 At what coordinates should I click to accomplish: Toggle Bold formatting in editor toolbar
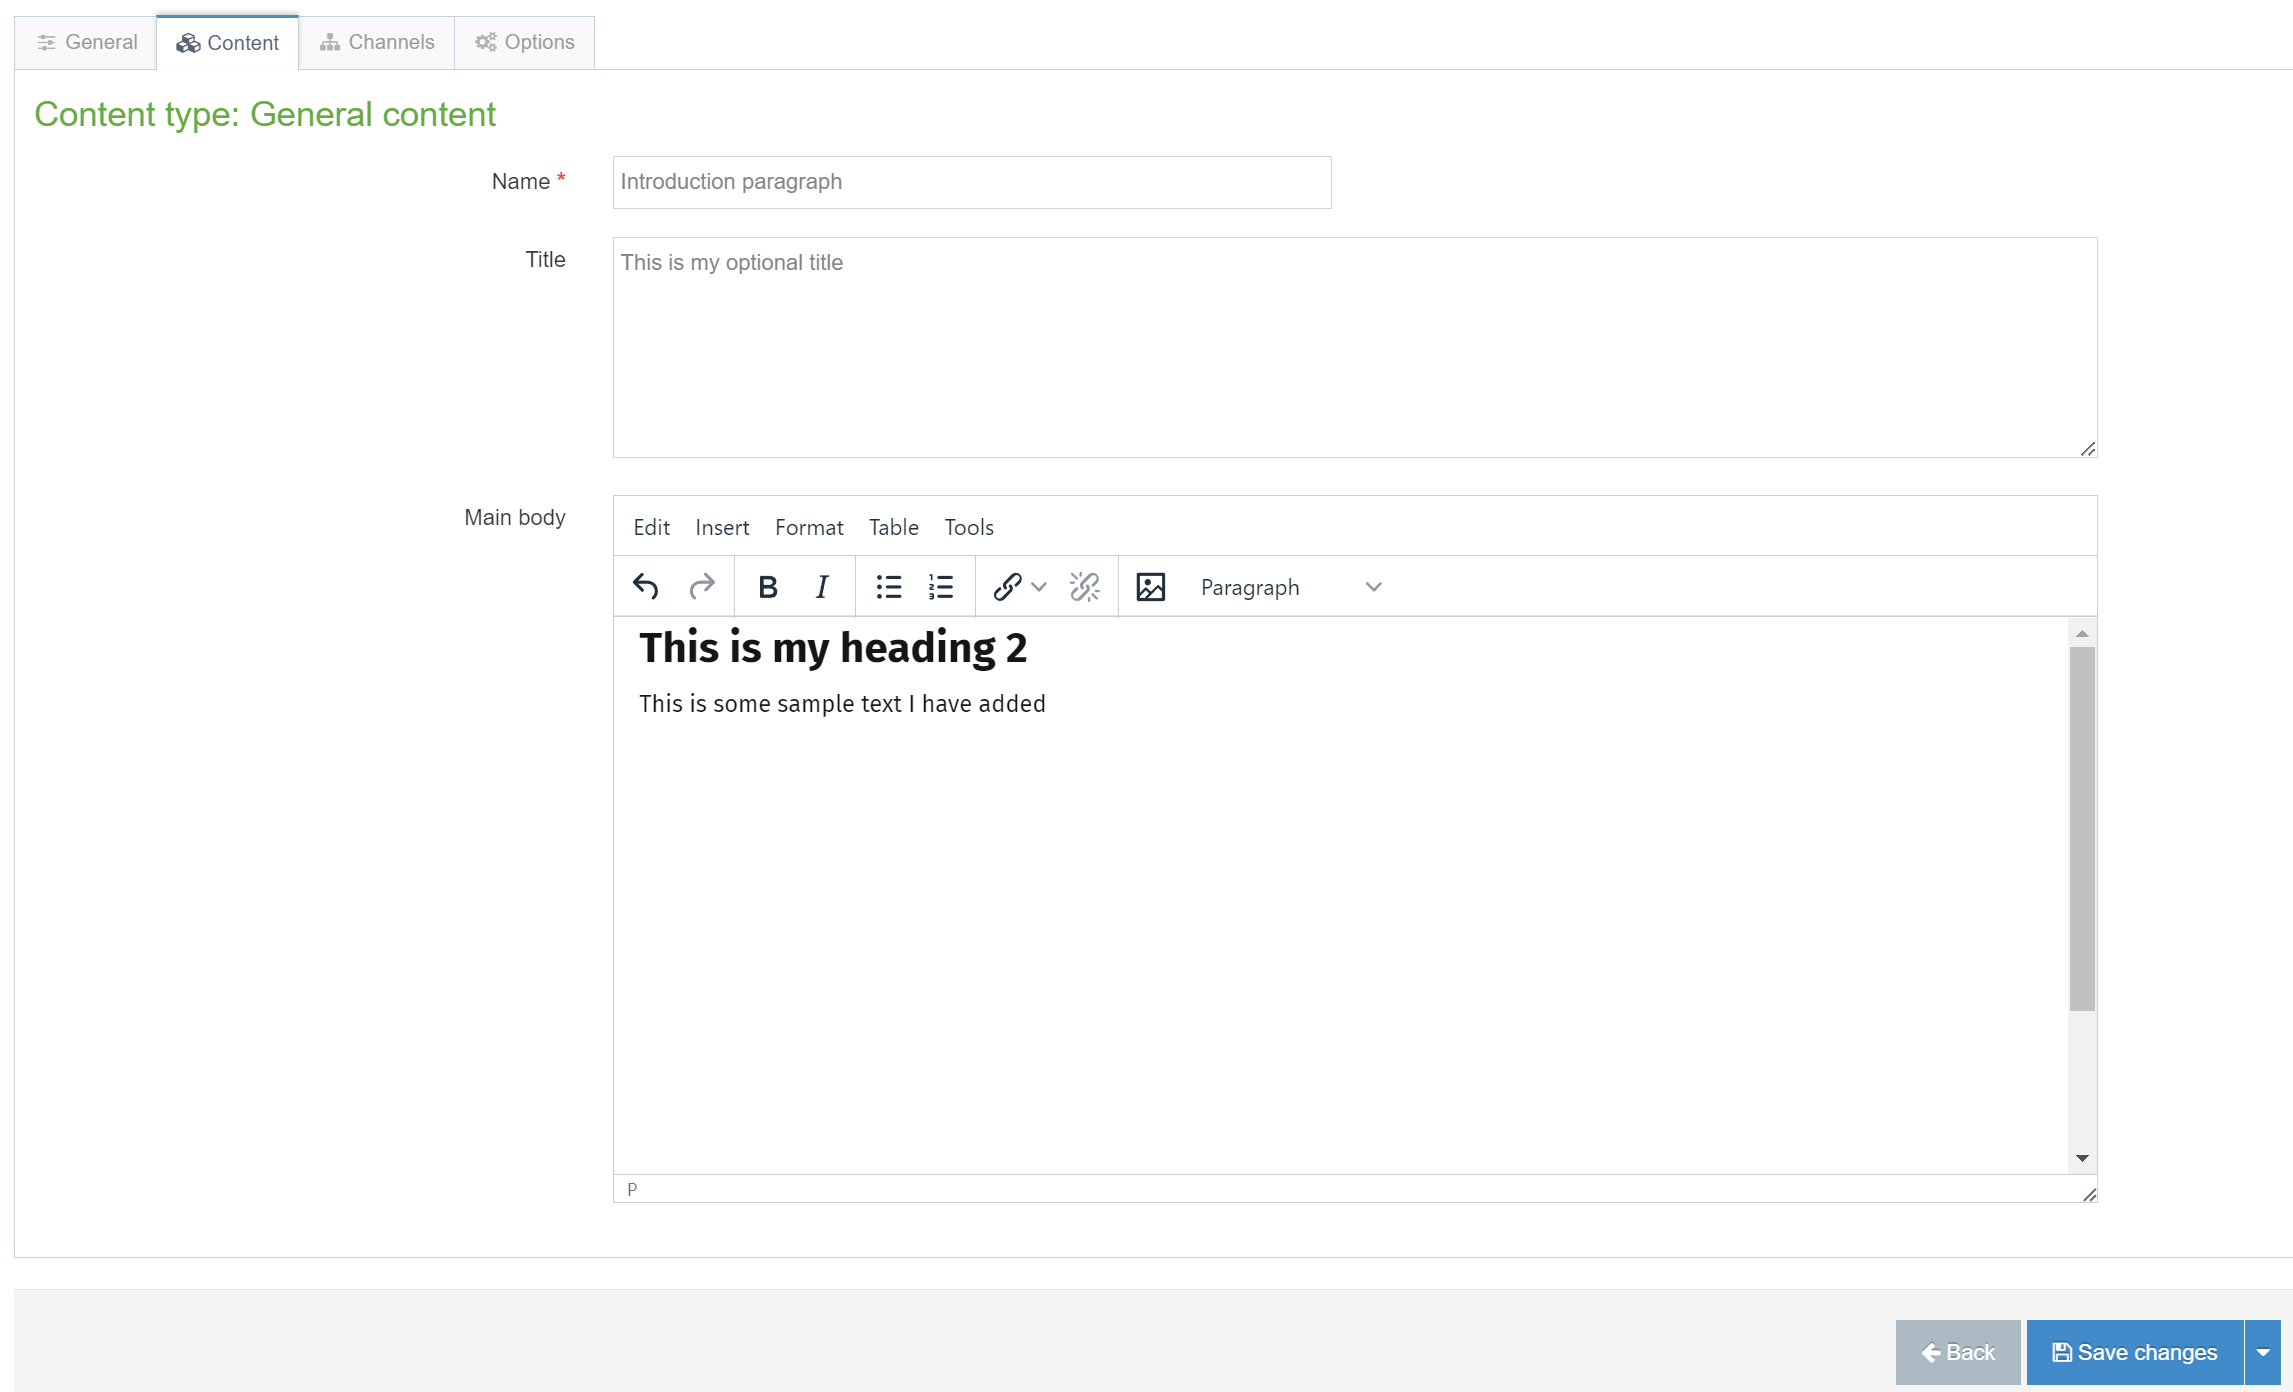(767, 587)
